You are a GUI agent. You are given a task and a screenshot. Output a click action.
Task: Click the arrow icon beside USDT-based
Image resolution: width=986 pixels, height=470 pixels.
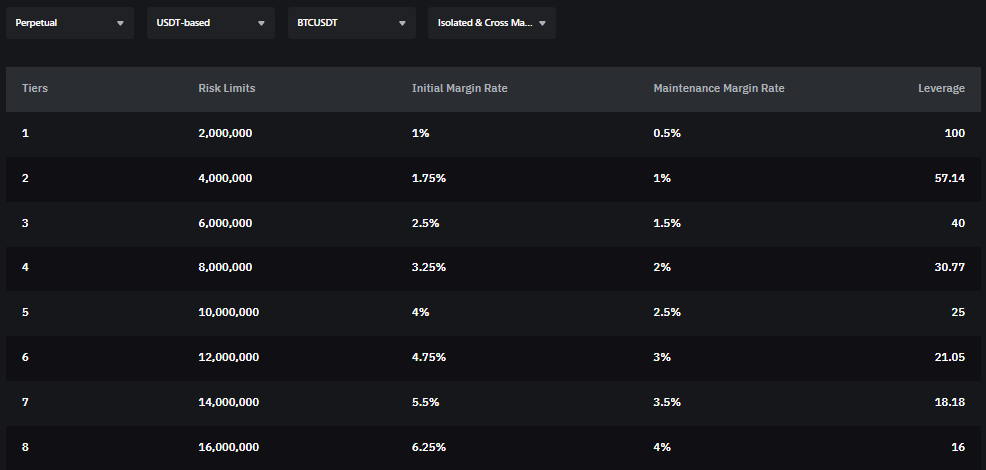261,23
